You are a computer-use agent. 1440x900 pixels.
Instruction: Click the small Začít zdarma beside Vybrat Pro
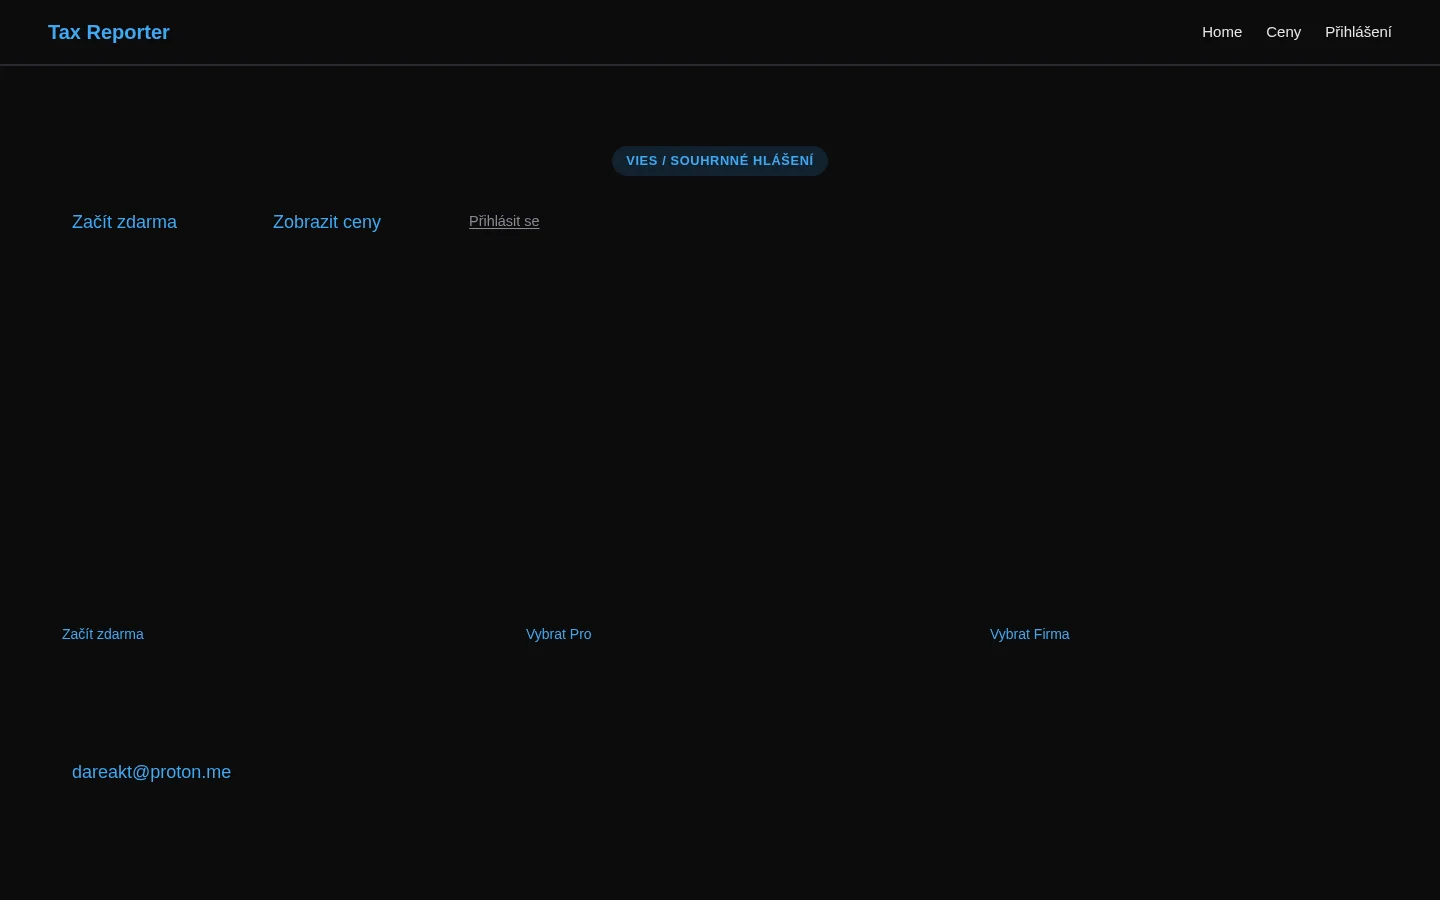[103, 634]
